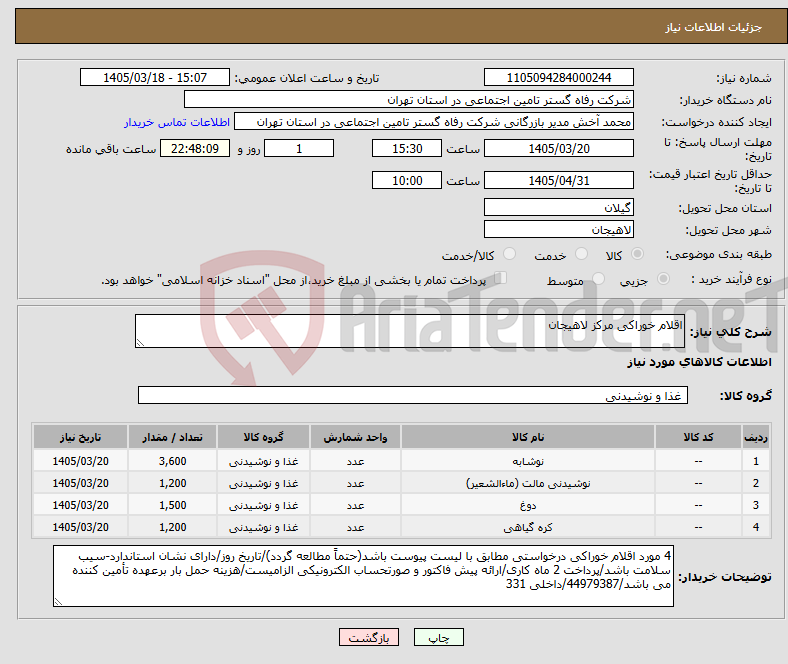Click the deadline time field 15:30

point(407,148)
